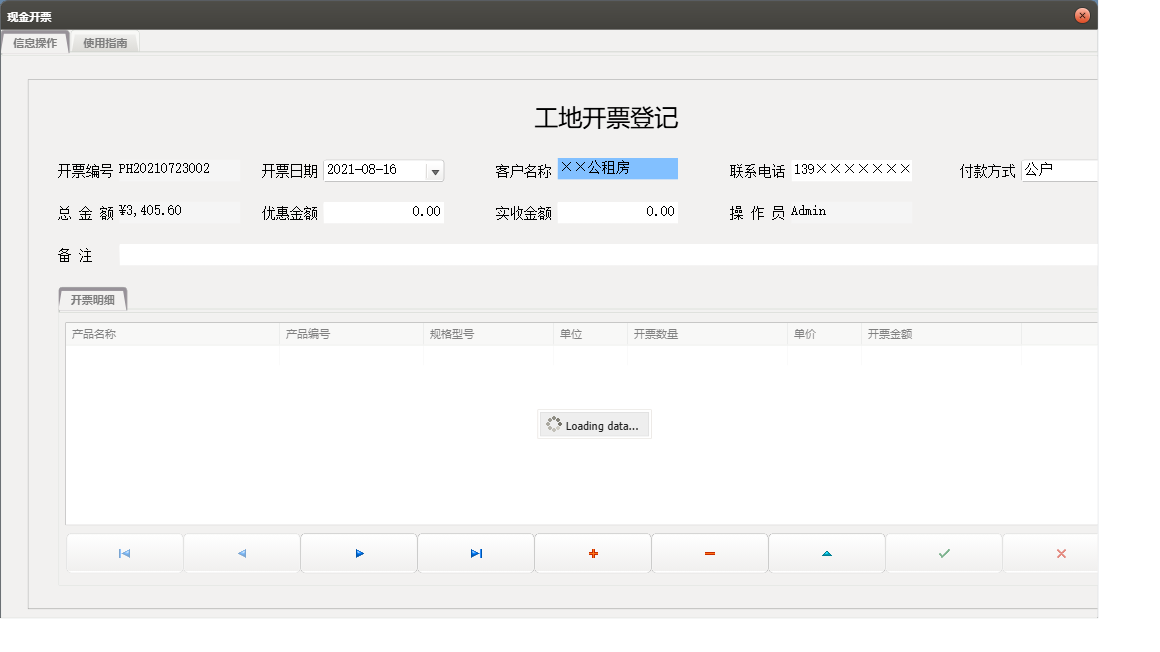Go to the previous record icon
The height and width of the screenshot is (652, 1160).
(x=241, y=552)
